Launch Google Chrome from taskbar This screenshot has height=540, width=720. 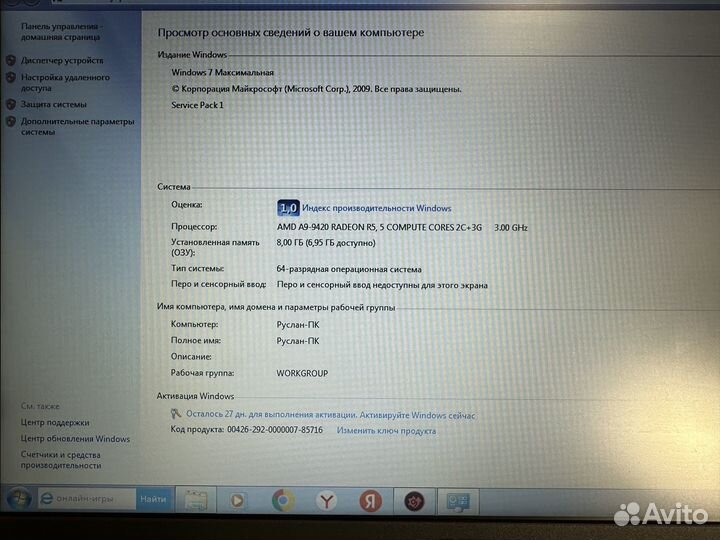click(283, 500)
